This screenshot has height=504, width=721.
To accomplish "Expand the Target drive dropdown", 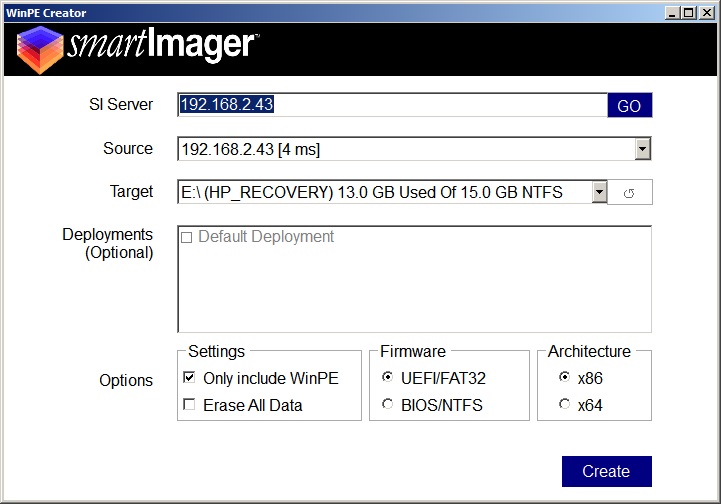I will [599, 192].
